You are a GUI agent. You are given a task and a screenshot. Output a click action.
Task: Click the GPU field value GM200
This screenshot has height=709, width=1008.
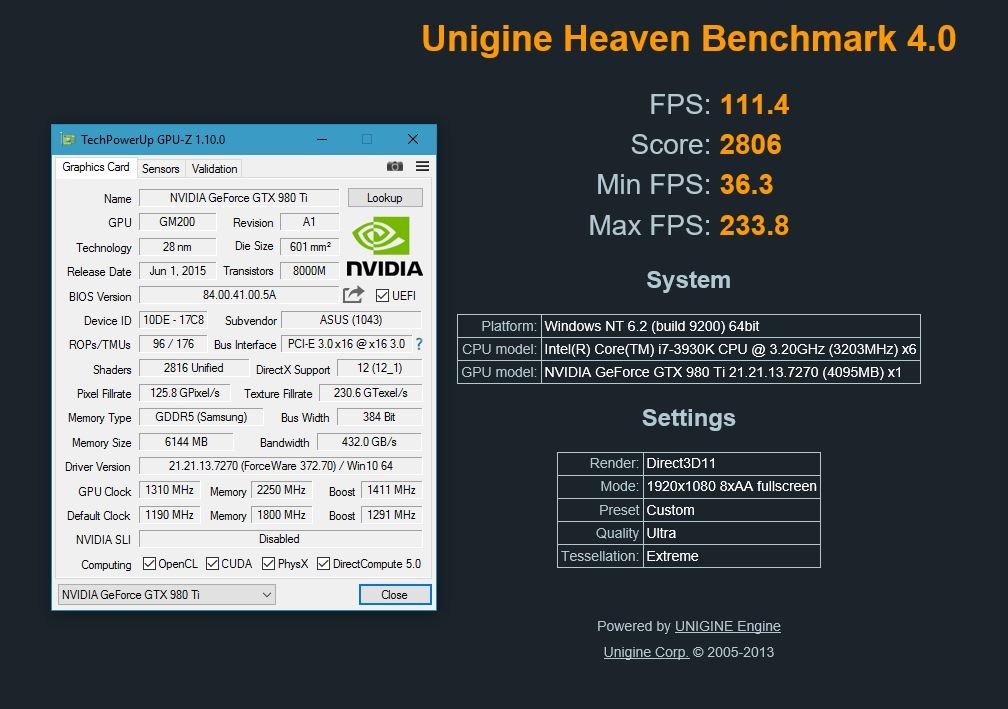(x=177, y=222)
